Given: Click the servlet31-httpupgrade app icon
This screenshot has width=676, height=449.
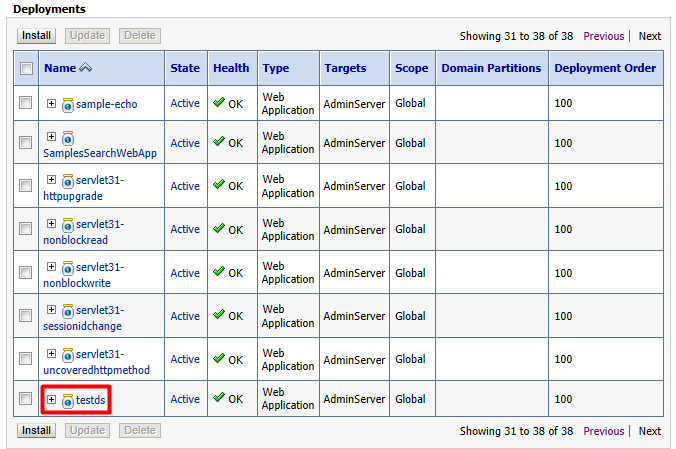Looking at the screenshot, I should coord(68,181).
